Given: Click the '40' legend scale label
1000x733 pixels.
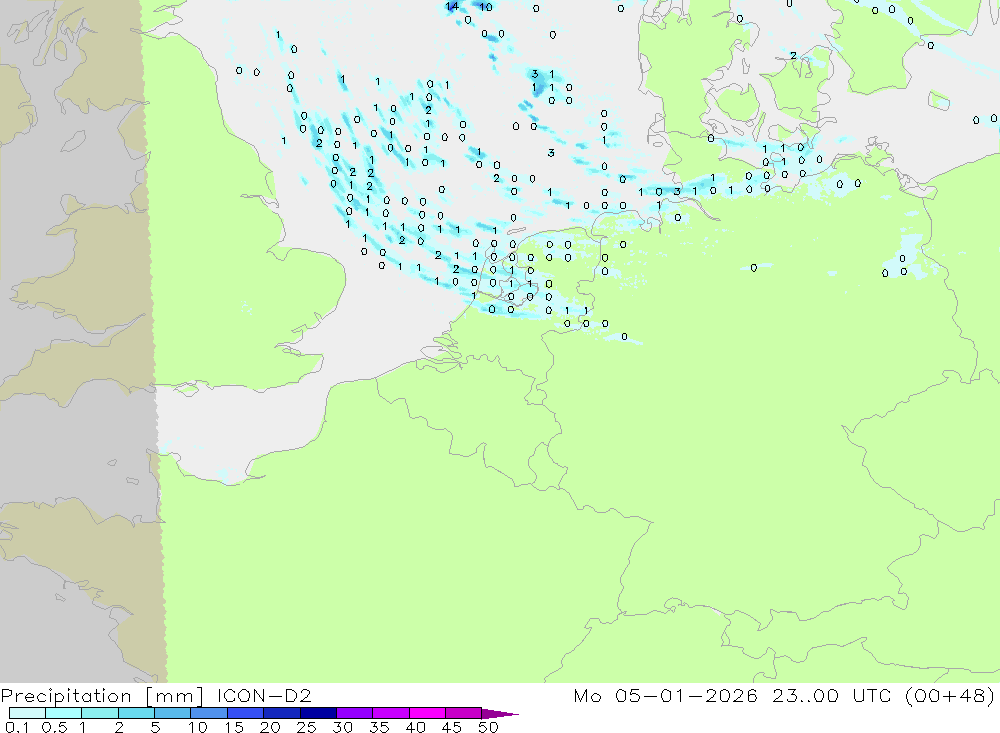Looking at the screenshot, I should click(415, 727).
